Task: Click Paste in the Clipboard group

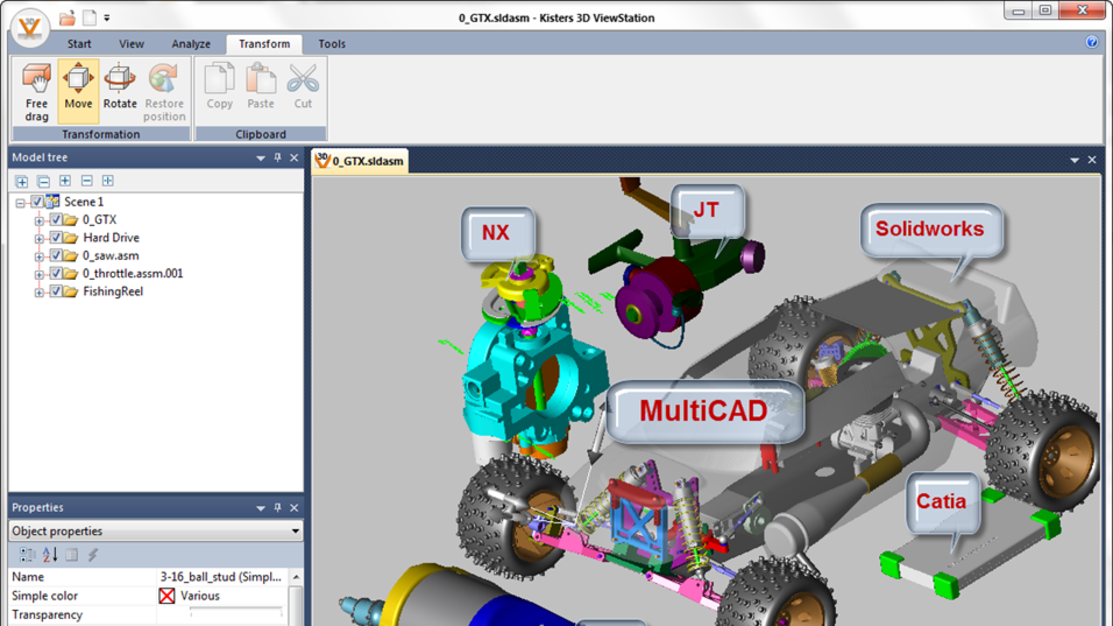Action: tap(261, 86)
